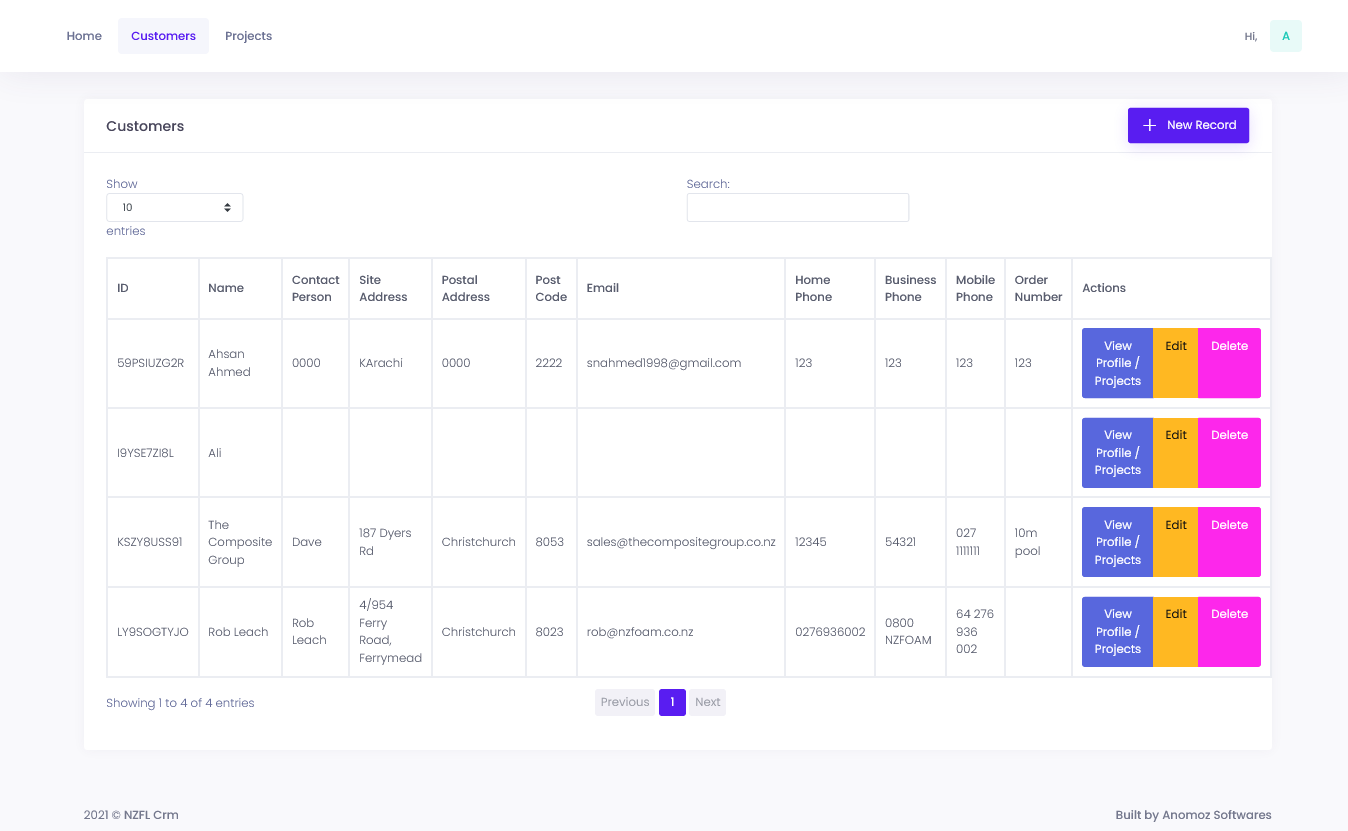Select the Customers navigation item
This screenshot has height=831, width=1348.
163,35
